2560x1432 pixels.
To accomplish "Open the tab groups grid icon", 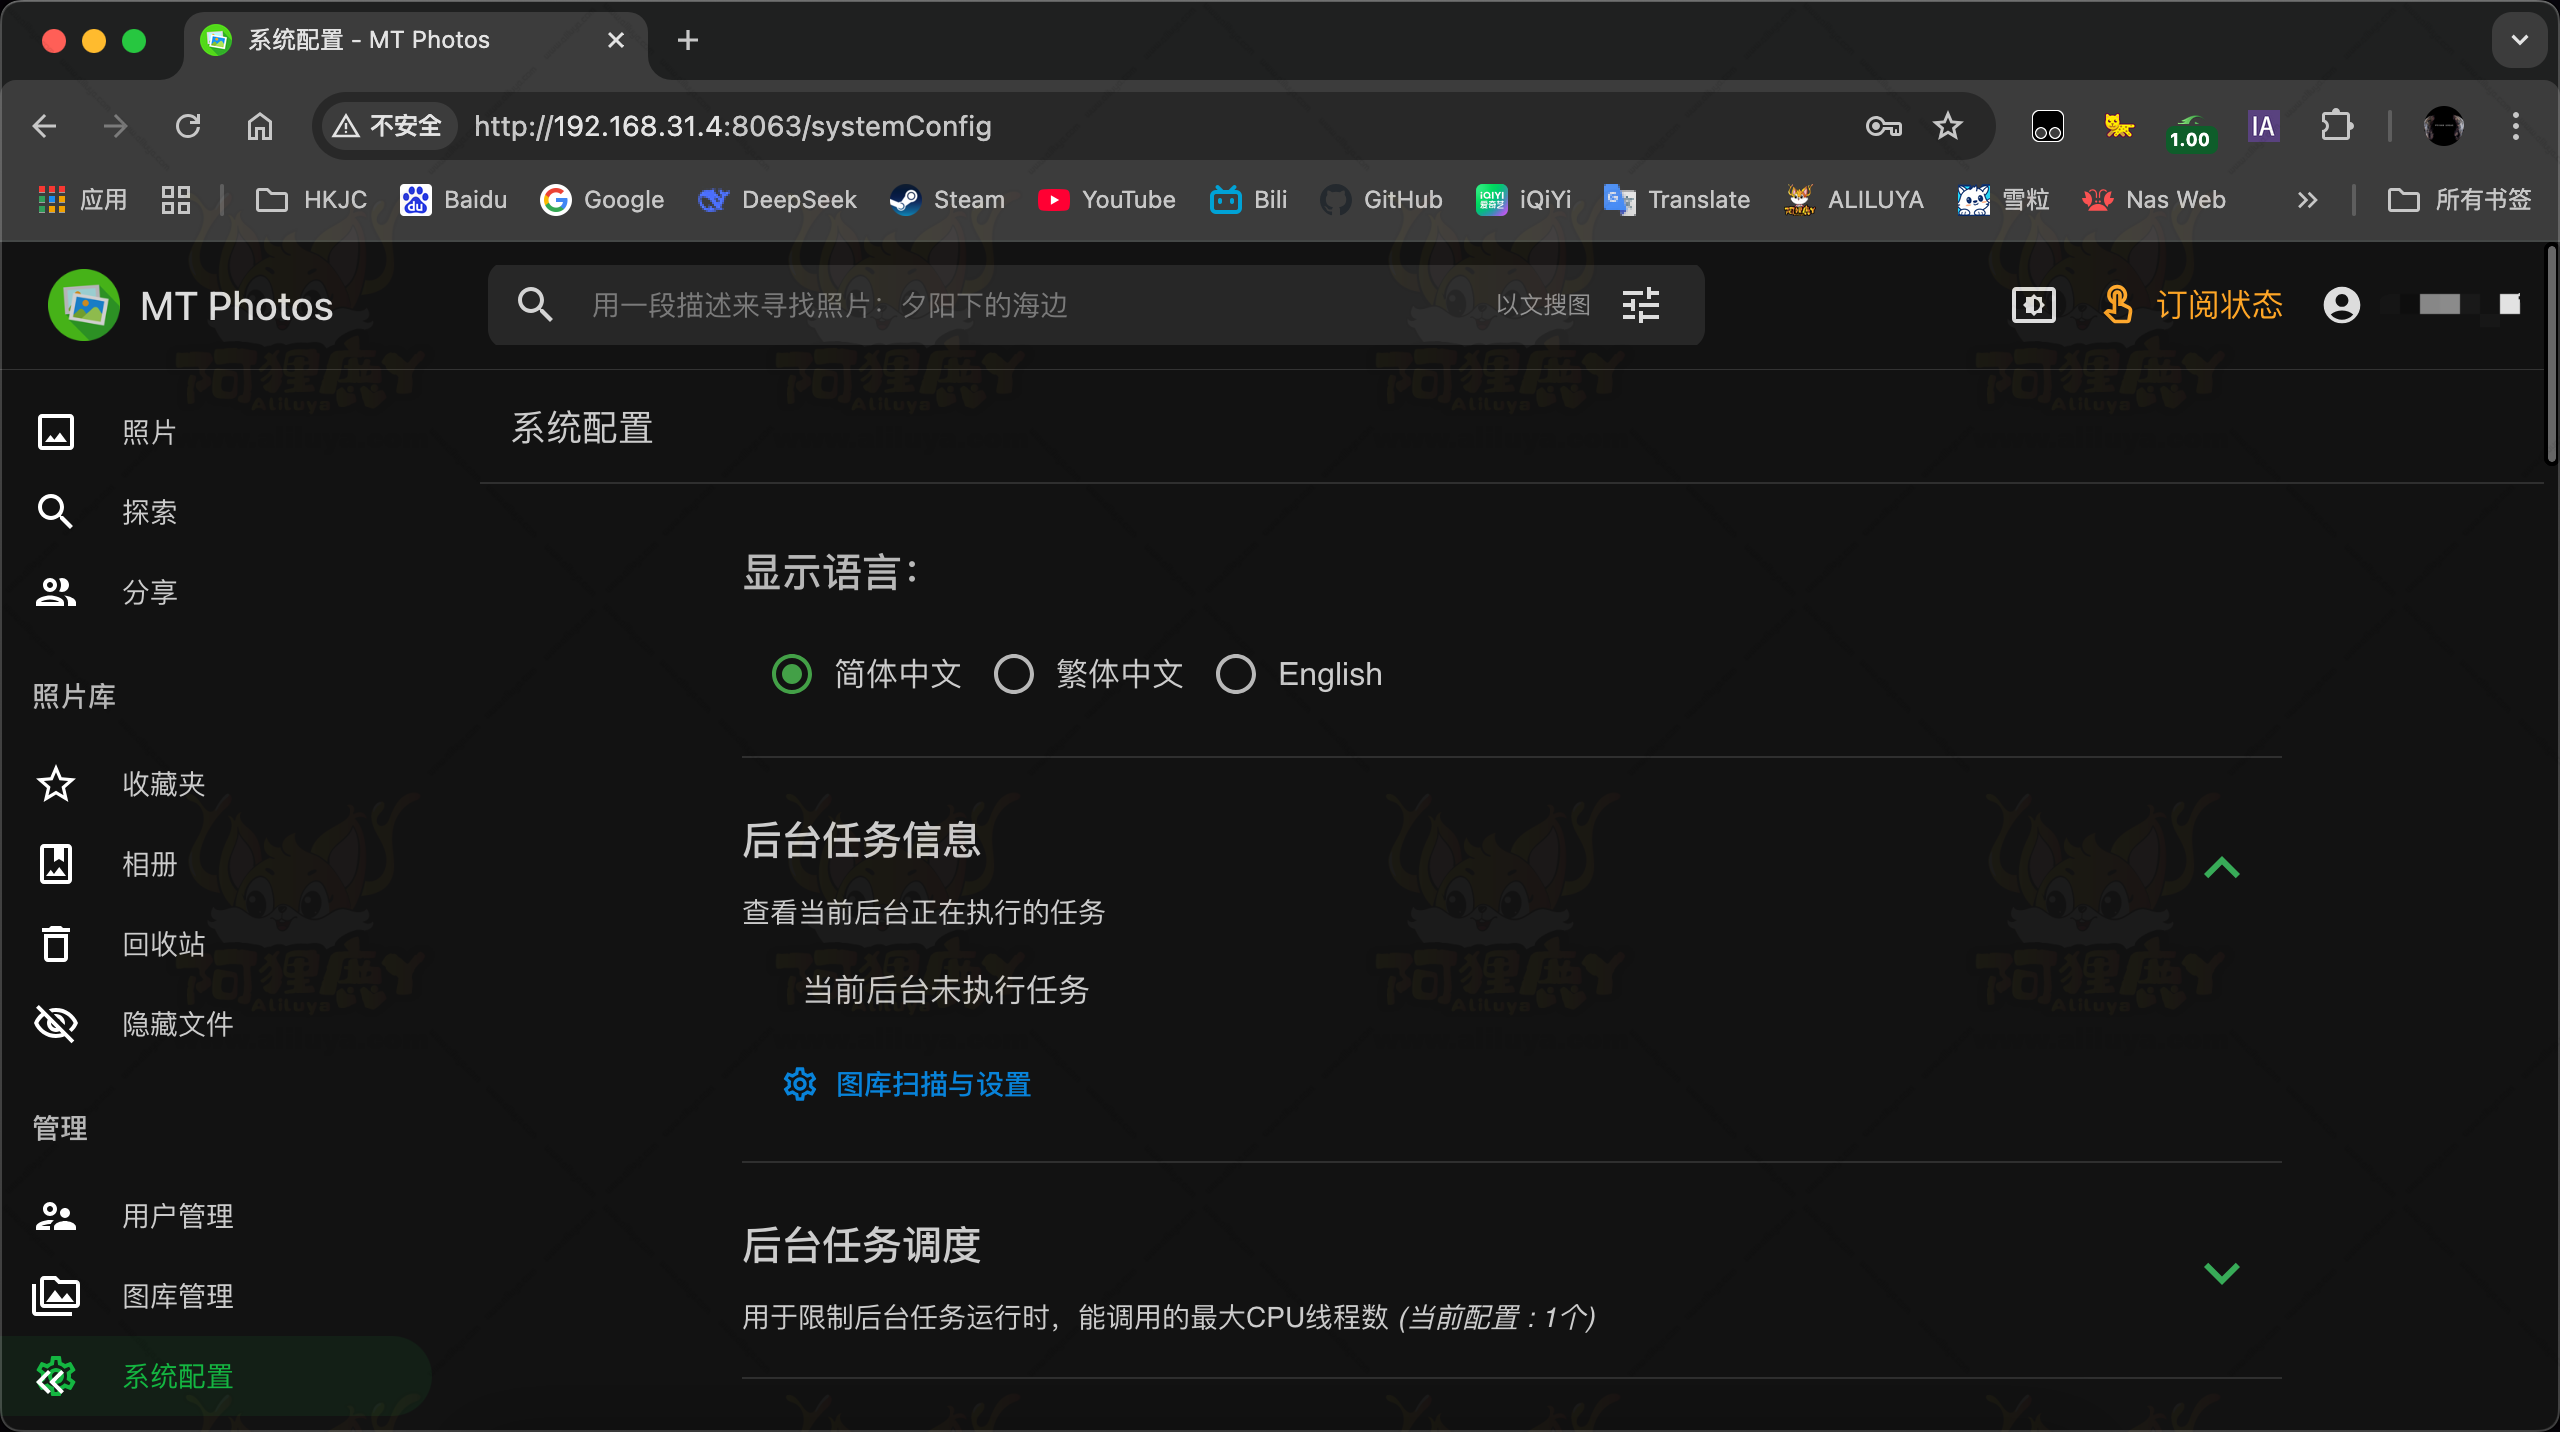I will (176, 200).
